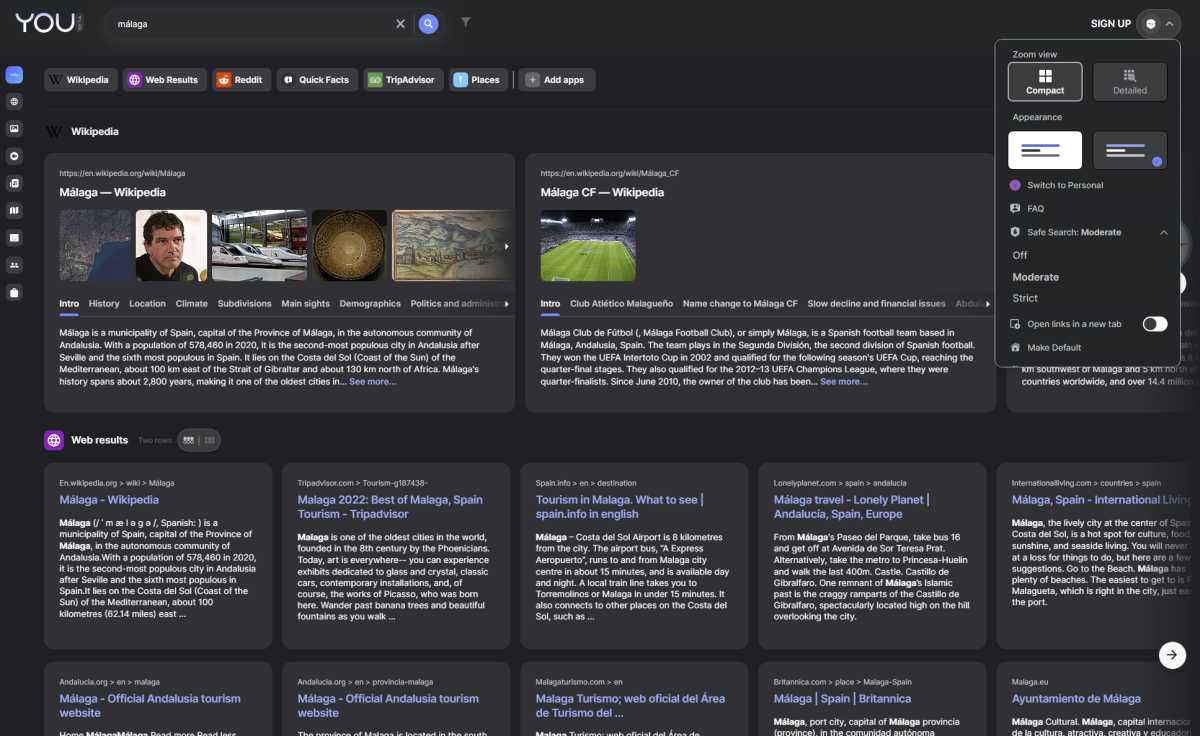Open the chat bubble icon in sidebar
The height and width of the screenshot is (736, 1200).
coord(14,156)
